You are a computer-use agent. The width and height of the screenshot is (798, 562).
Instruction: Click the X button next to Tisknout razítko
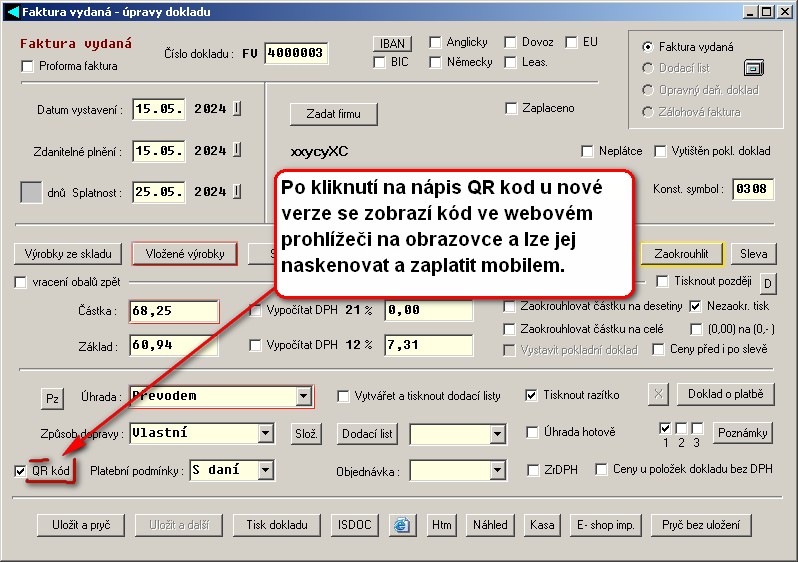click(x=657, y=394)
